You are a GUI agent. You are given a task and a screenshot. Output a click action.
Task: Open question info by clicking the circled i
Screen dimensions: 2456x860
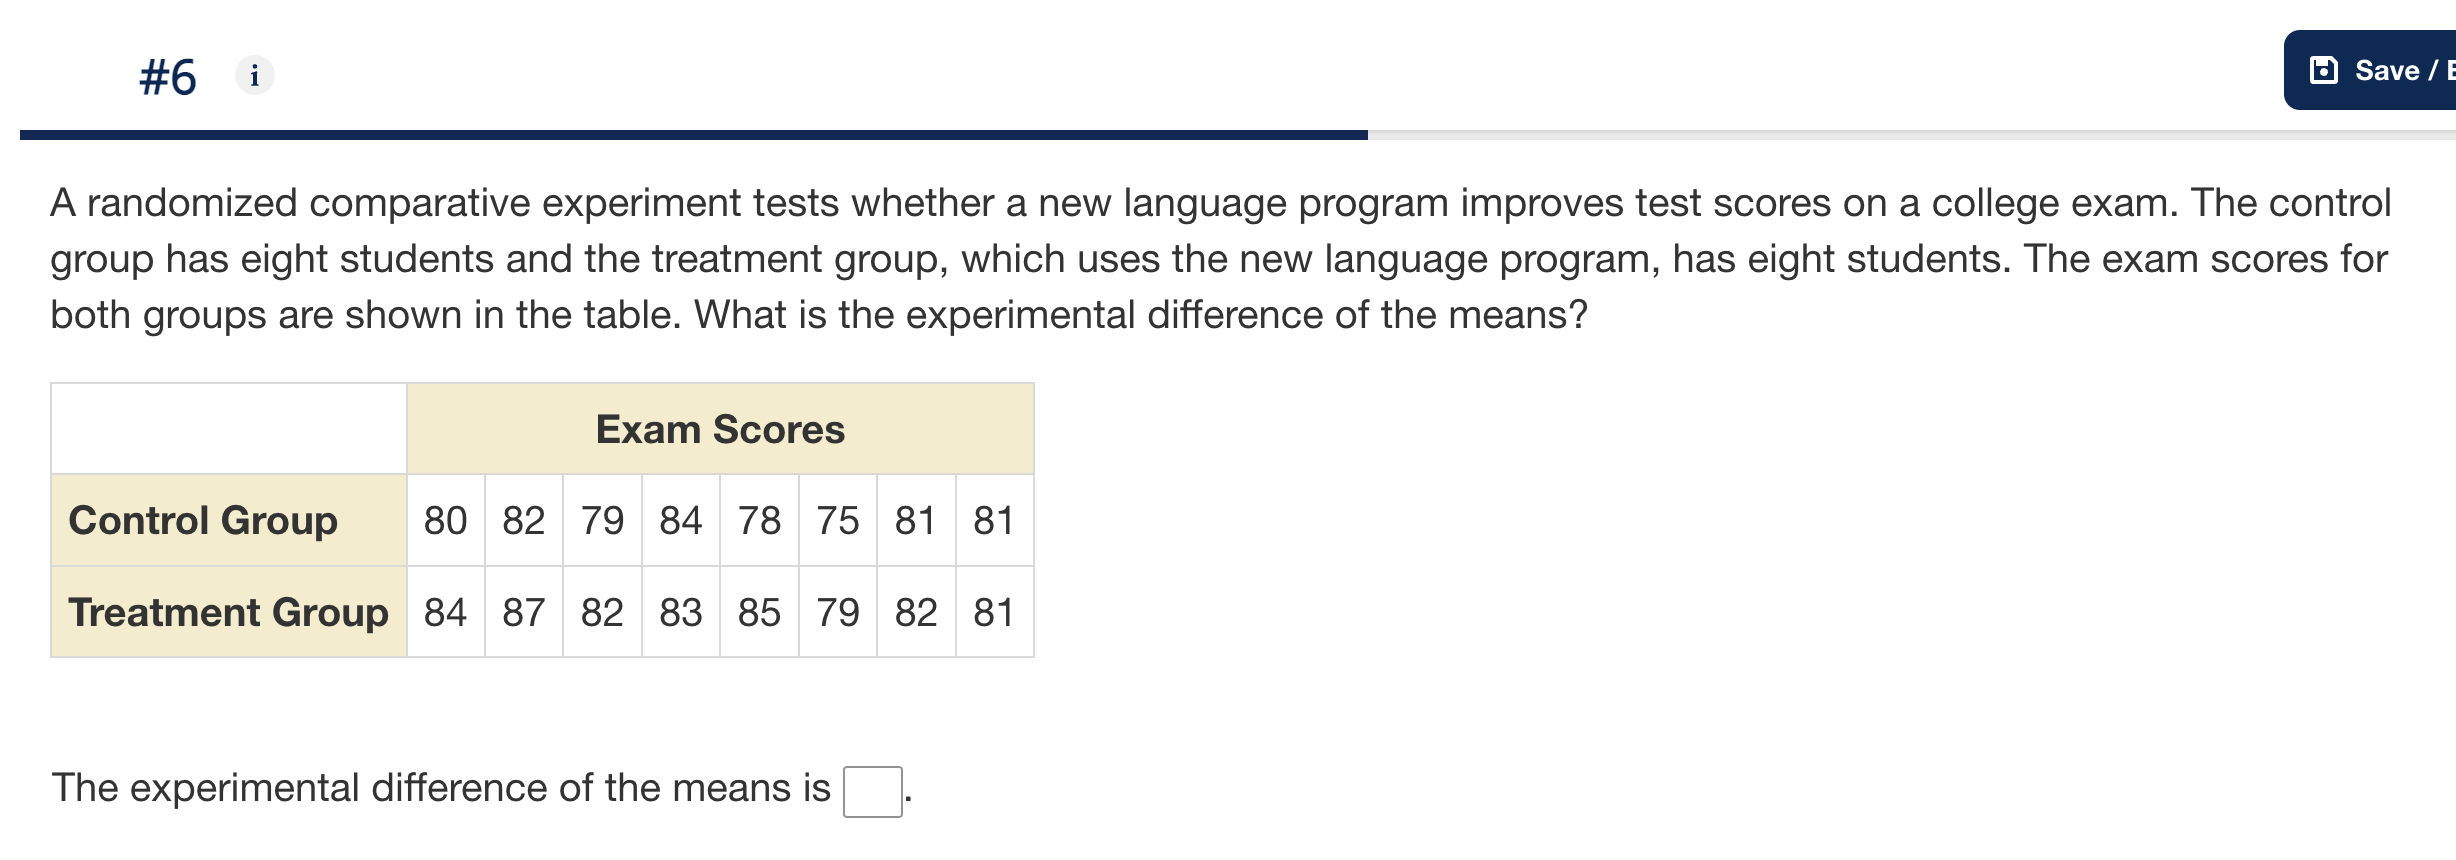(253, 74)
